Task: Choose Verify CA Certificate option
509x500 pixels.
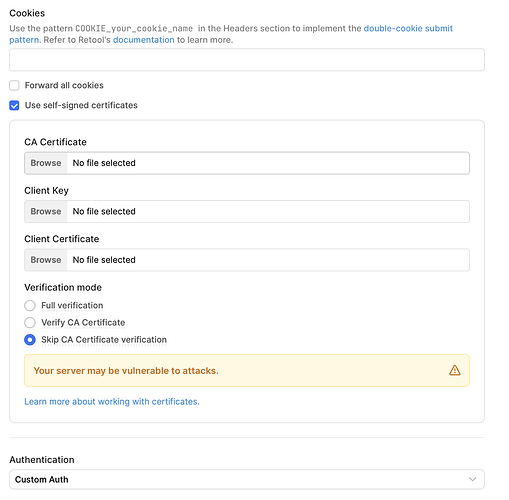Action: pyautogui.click(x=30, y=322)
